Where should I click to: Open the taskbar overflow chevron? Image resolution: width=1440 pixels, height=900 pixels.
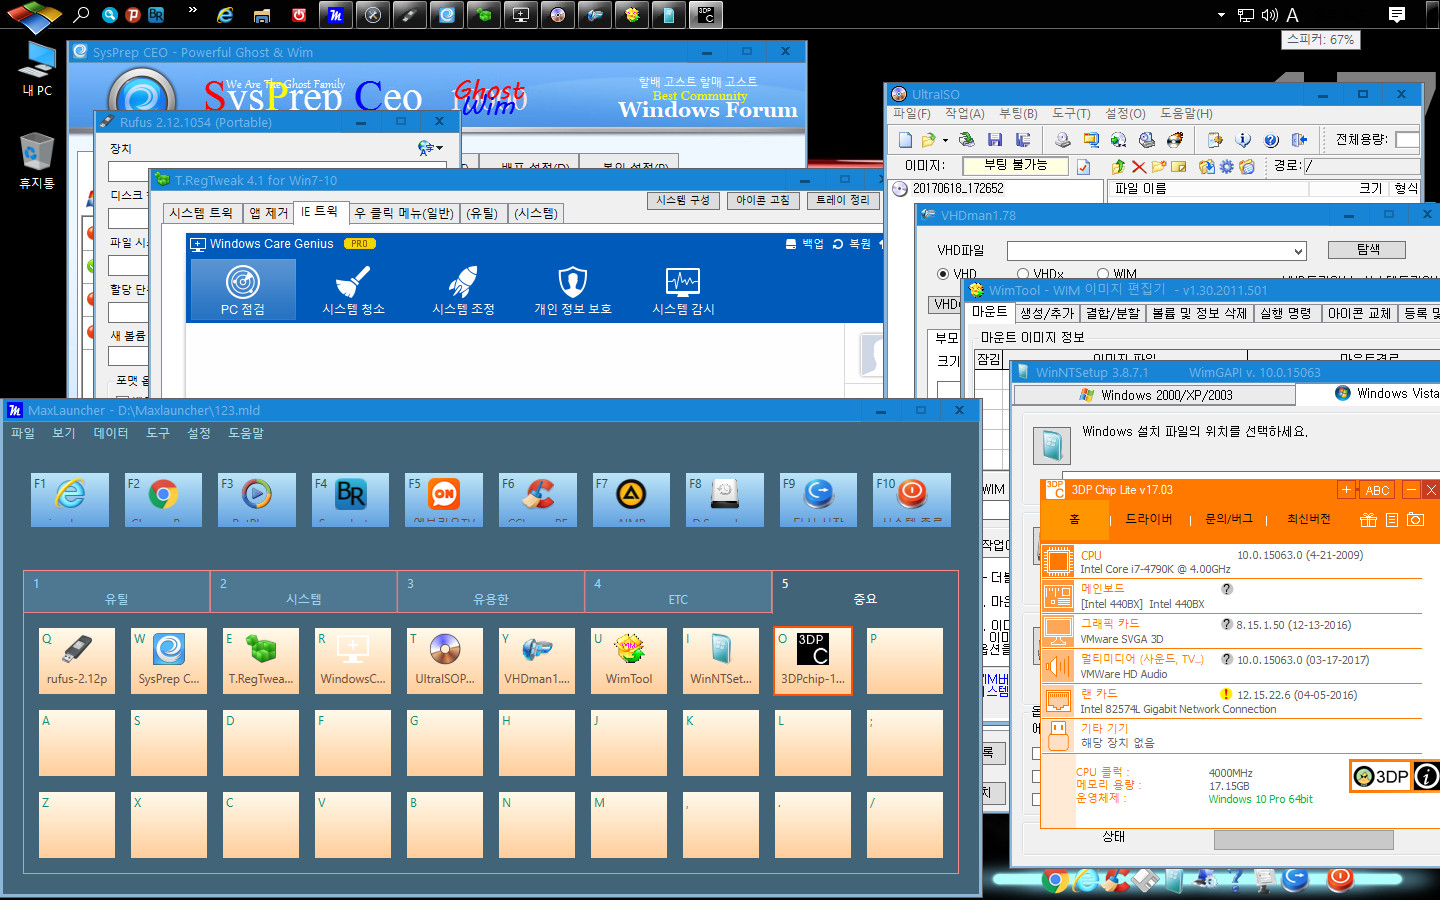pyautogui.click(x=192, y=12)
